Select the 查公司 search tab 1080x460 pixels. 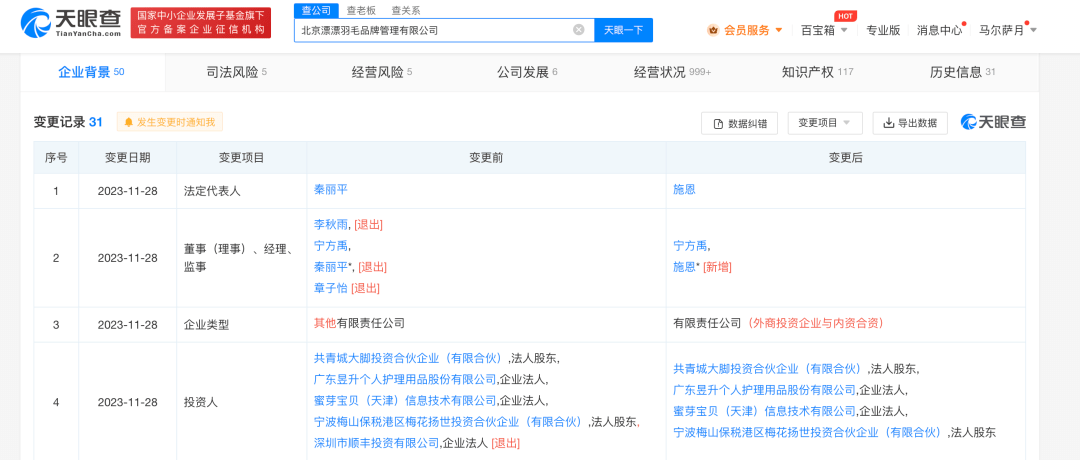317,10
